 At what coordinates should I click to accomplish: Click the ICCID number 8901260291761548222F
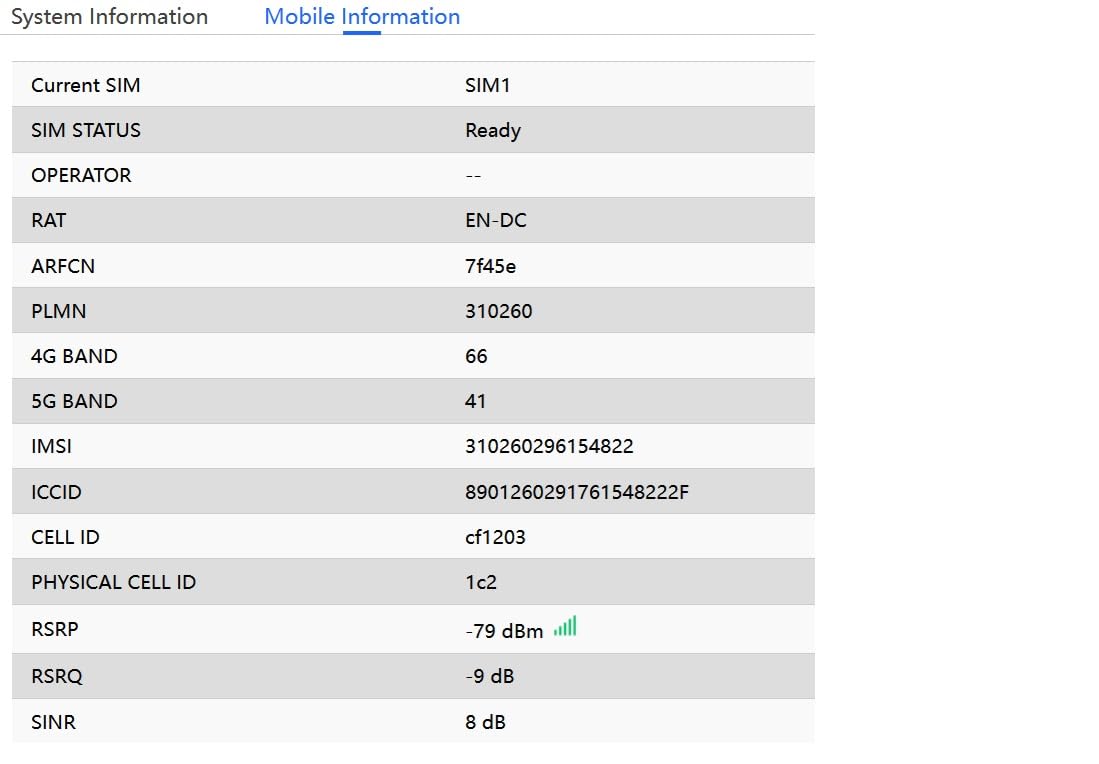click(x=577, y=492)
